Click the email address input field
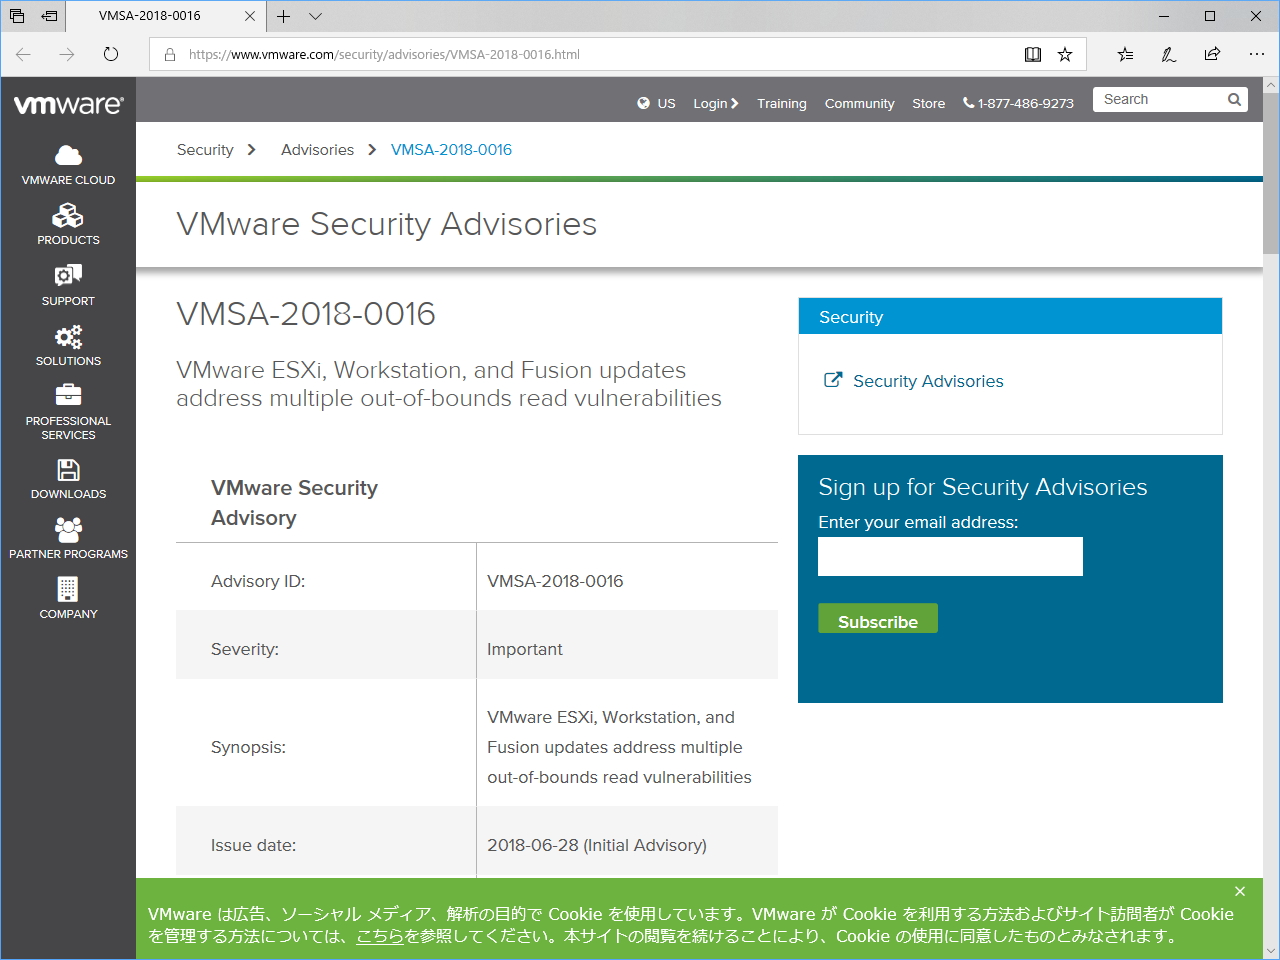 tap(949, 556)
